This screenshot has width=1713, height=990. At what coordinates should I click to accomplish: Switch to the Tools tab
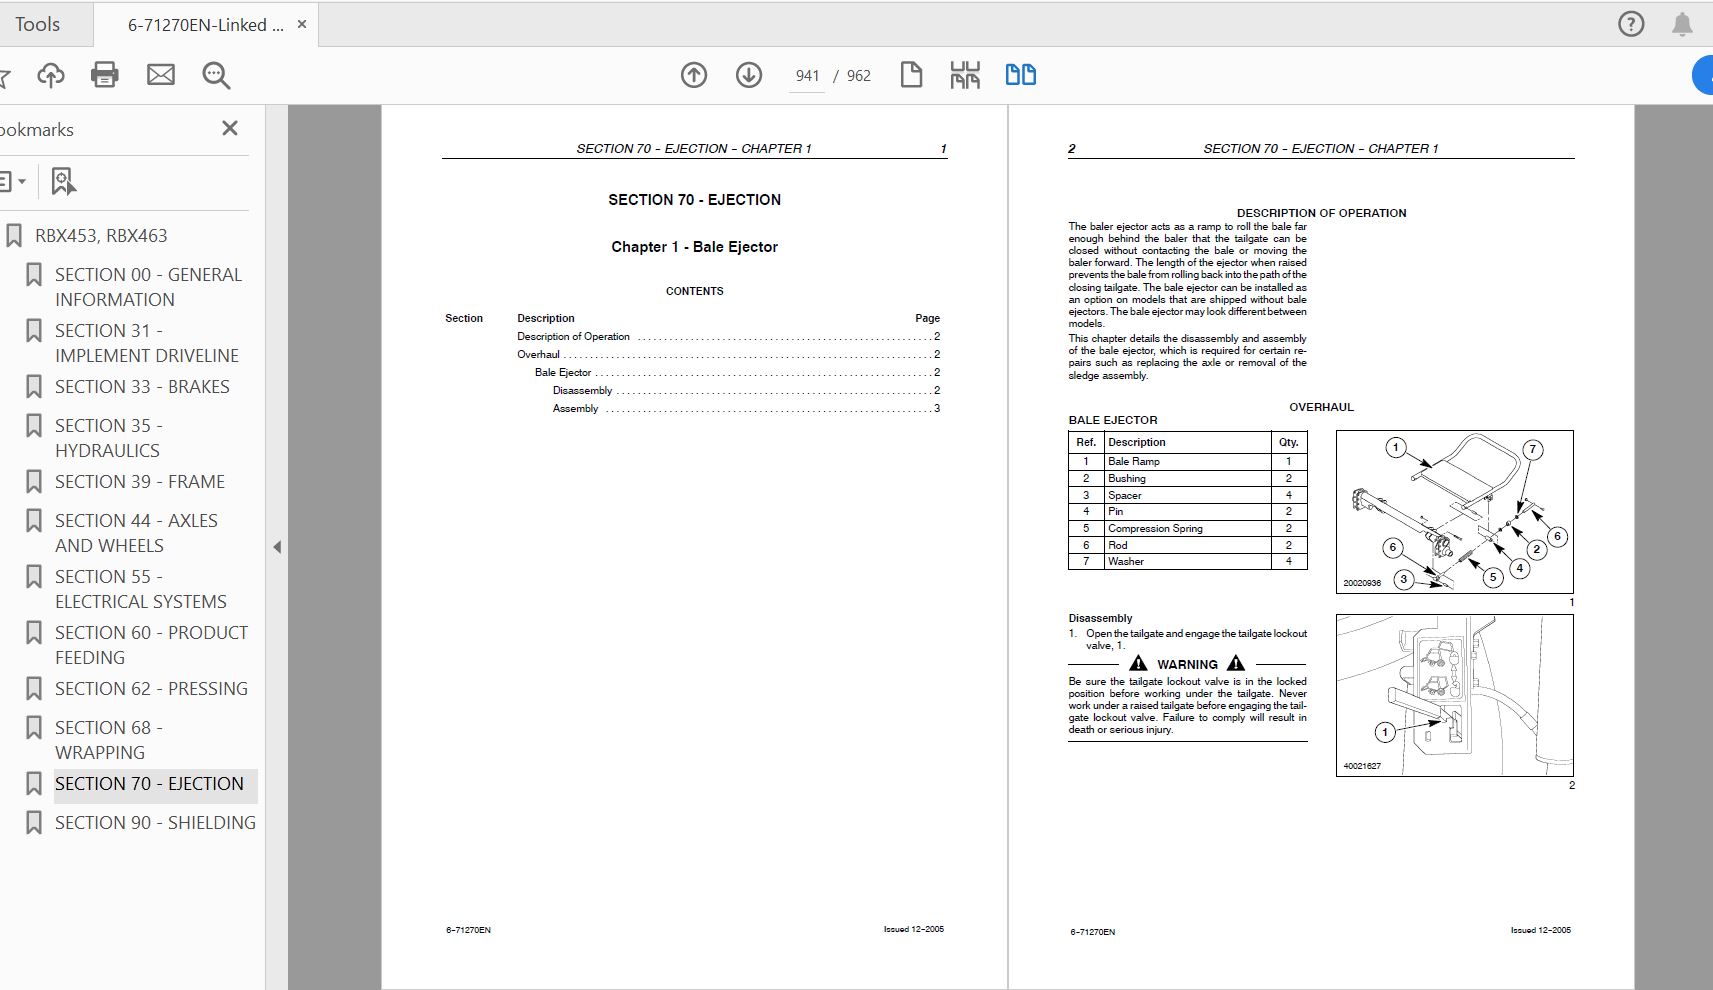(x=38, y=23)
